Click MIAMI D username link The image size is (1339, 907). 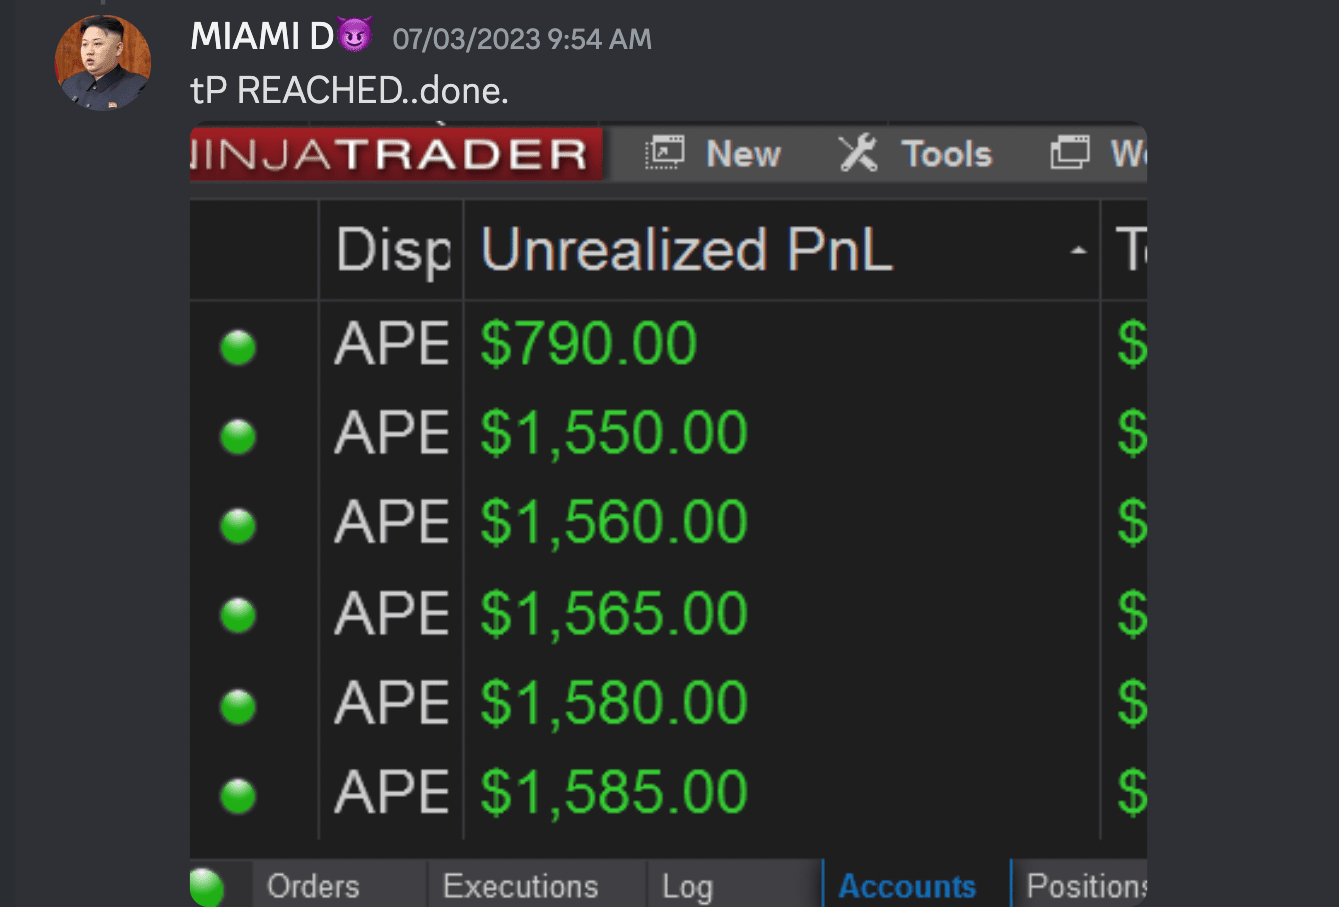262,37
